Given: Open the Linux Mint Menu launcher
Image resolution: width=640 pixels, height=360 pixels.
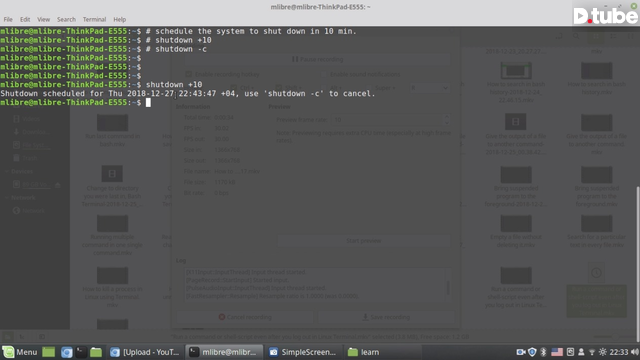Looking at the screenshot, I should (20, 352).
